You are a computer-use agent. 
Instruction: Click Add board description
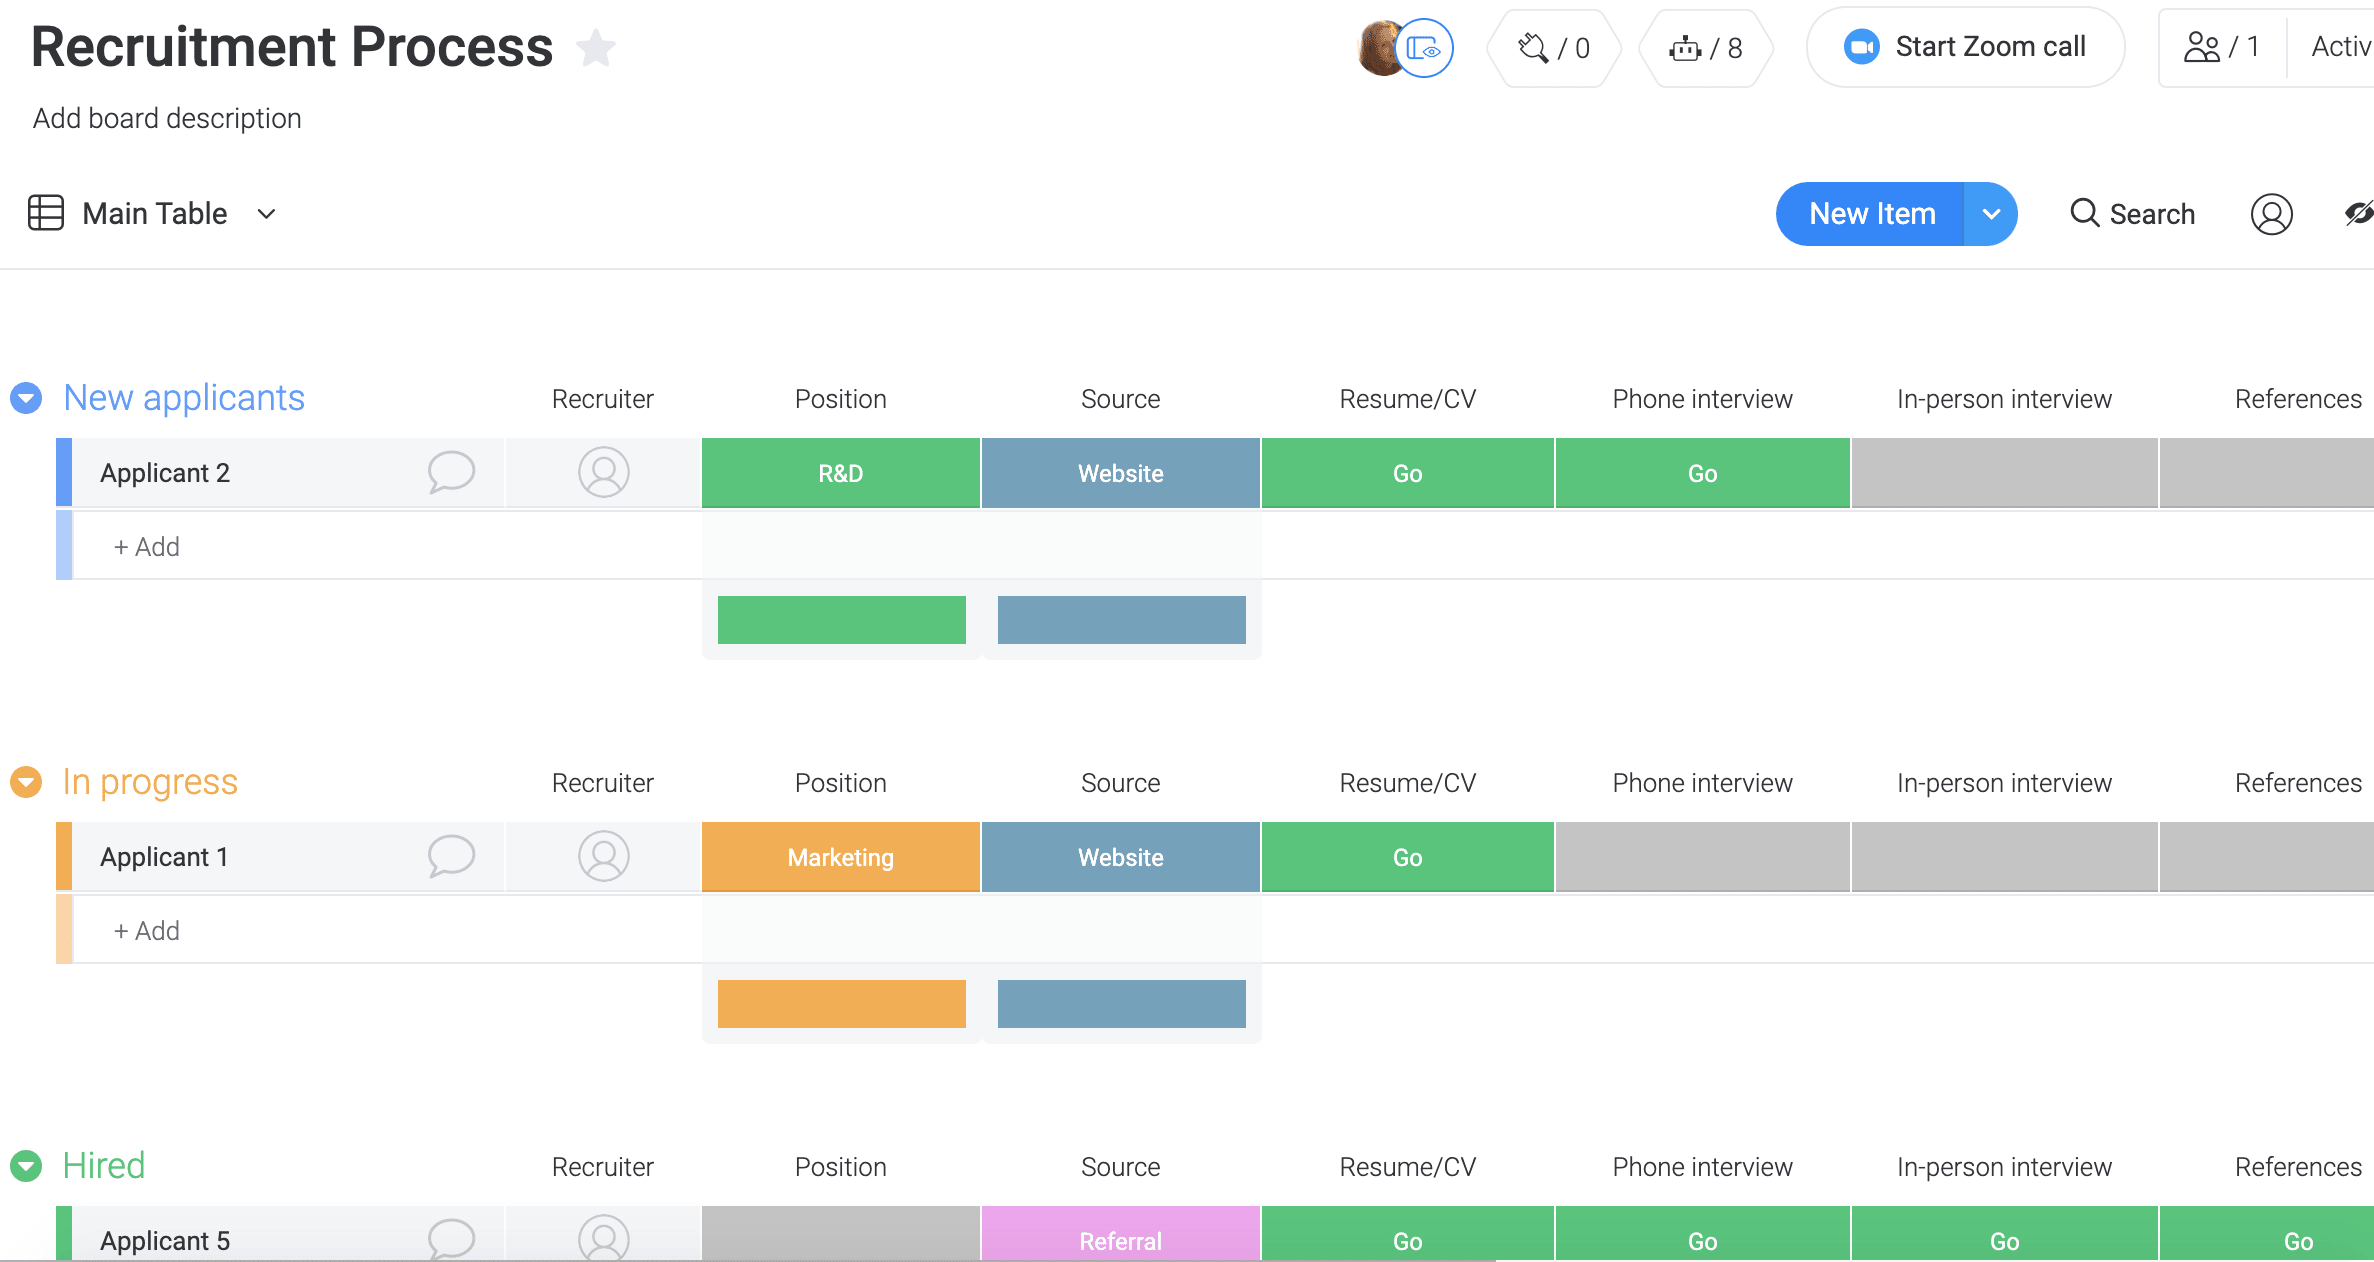coord(166,117)
